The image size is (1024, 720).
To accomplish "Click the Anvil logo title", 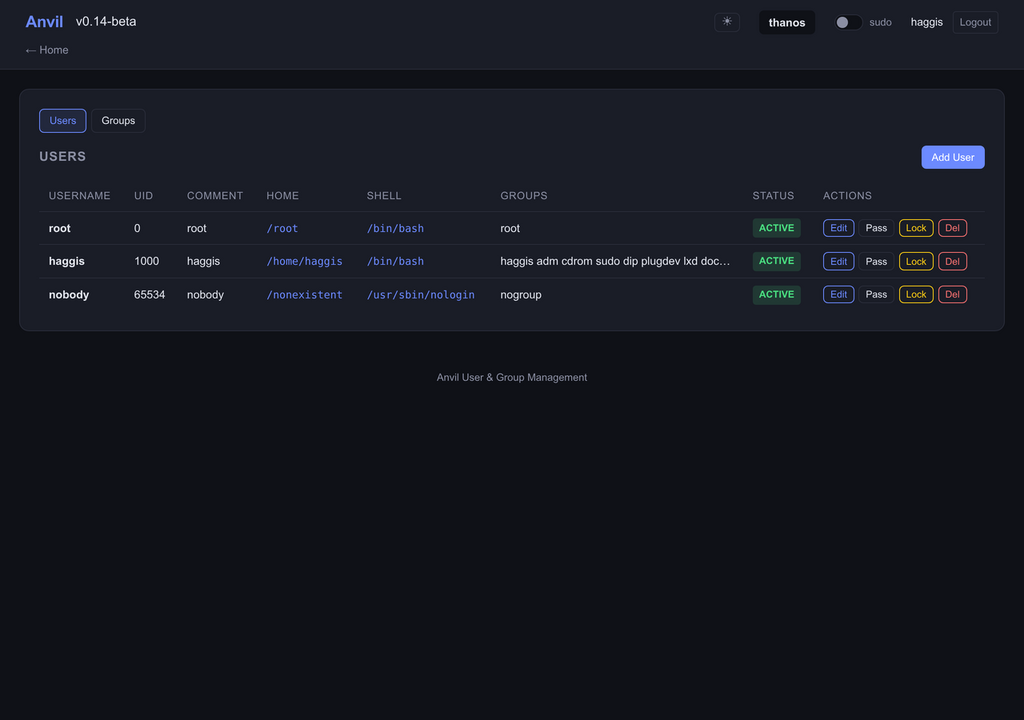I will pos(44,22).
